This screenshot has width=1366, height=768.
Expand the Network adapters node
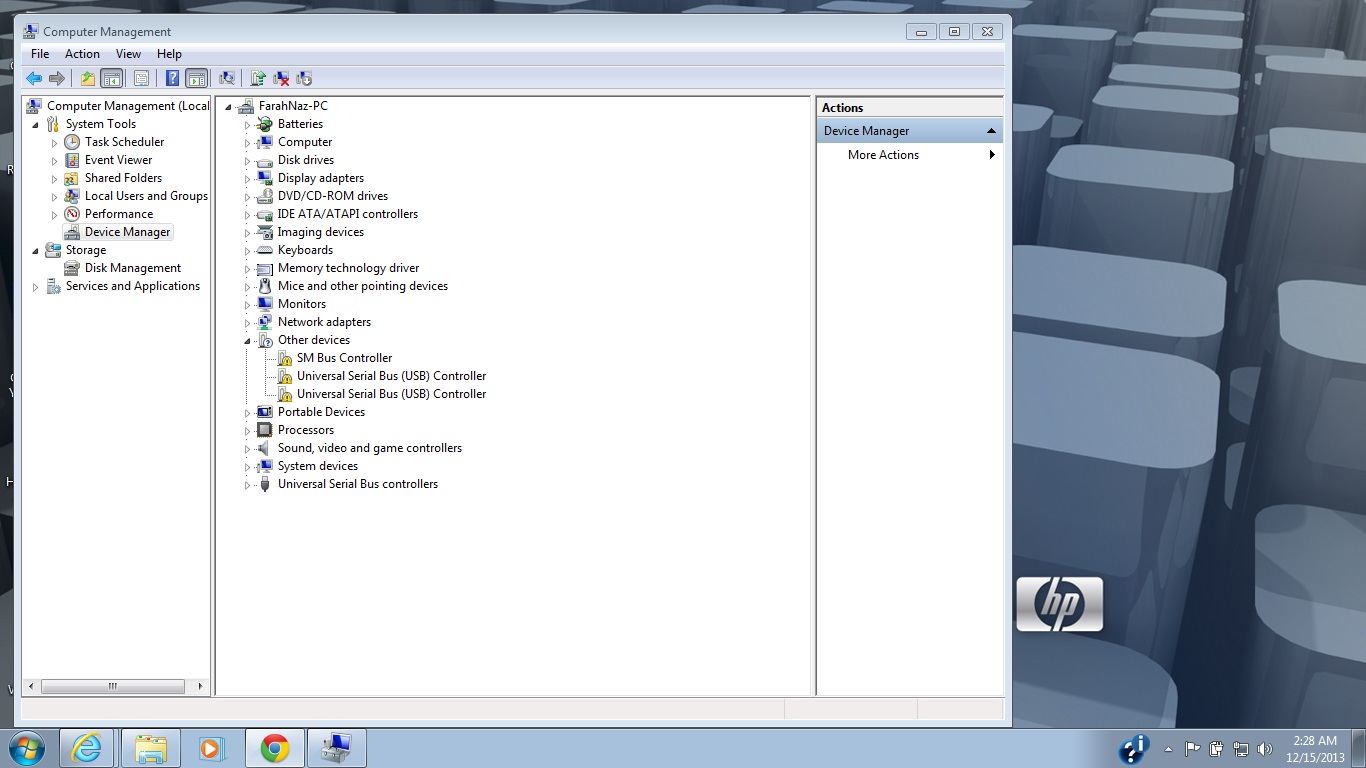pos(247,323)
